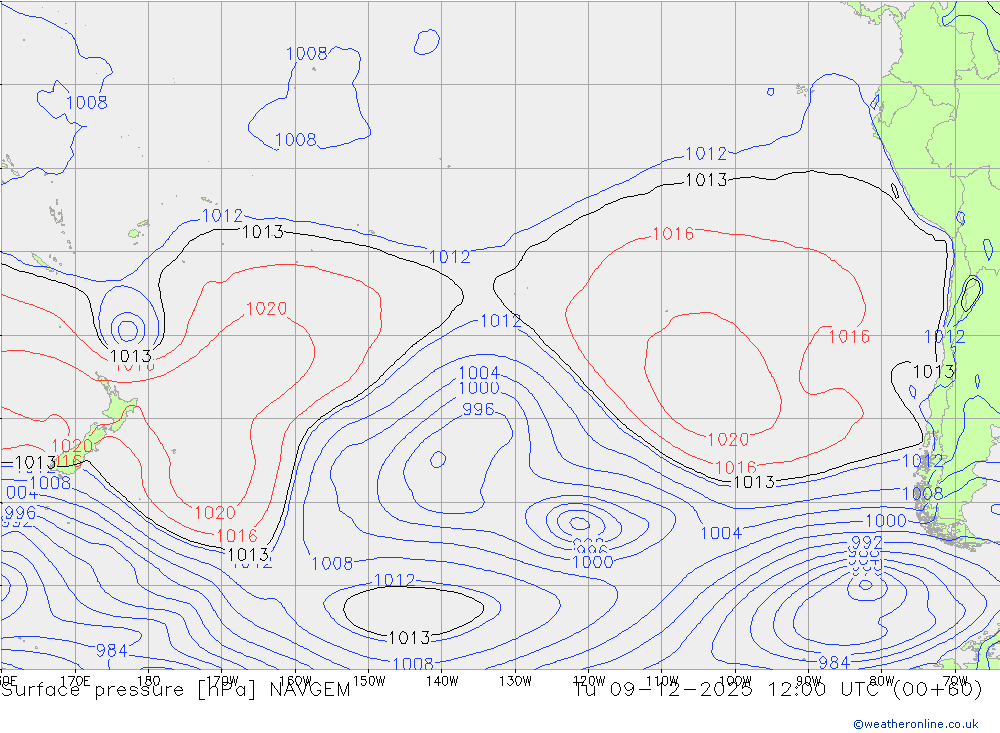Click the 80W longitude axis label
The height and width of the screenshot is (733, 1000).
click(x=882, y=681)
